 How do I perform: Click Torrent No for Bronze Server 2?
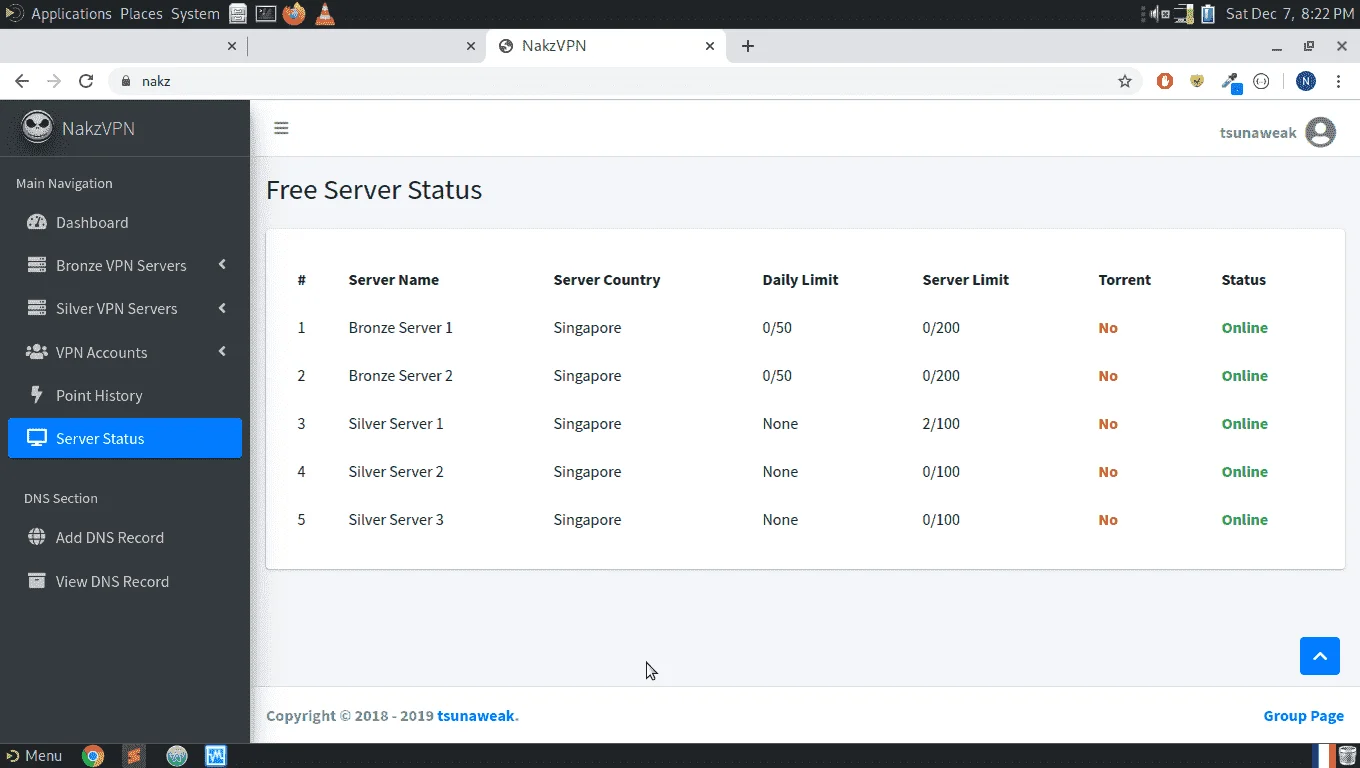1108,376
